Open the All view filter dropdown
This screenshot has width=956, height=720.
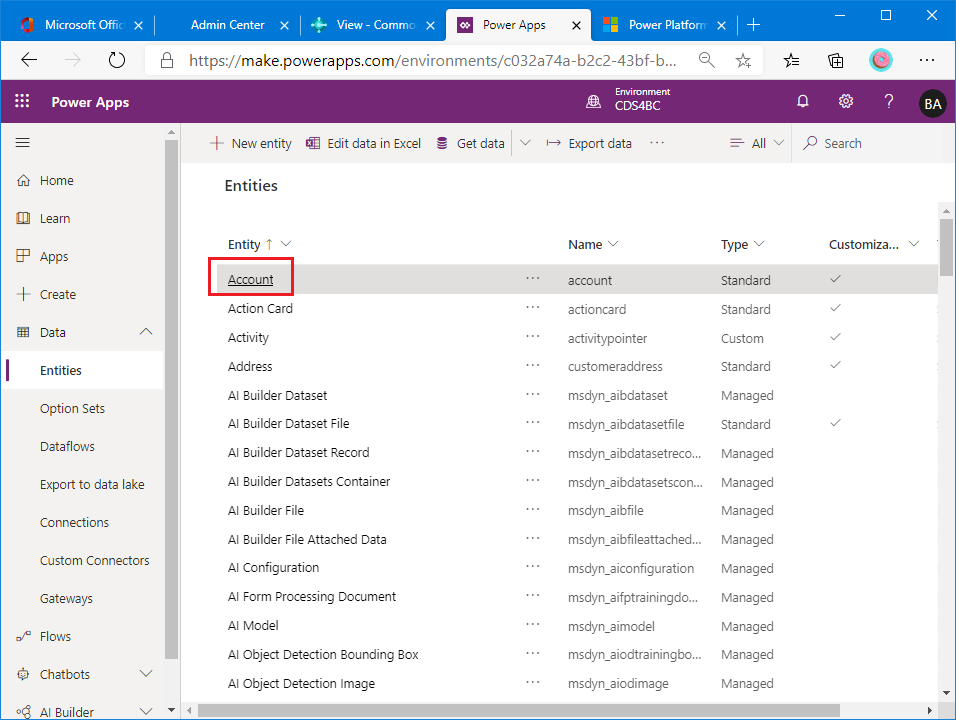point(757,143)
